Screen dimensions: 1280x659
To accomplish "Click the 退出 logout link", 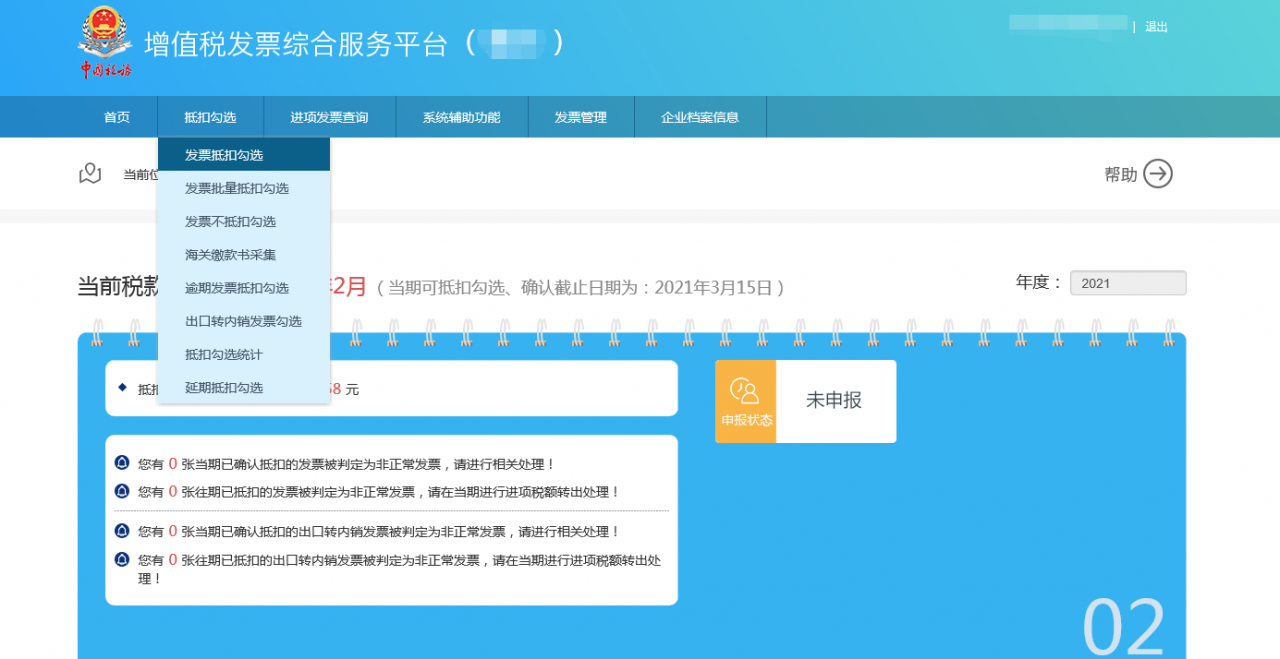I will [1155, 26].
